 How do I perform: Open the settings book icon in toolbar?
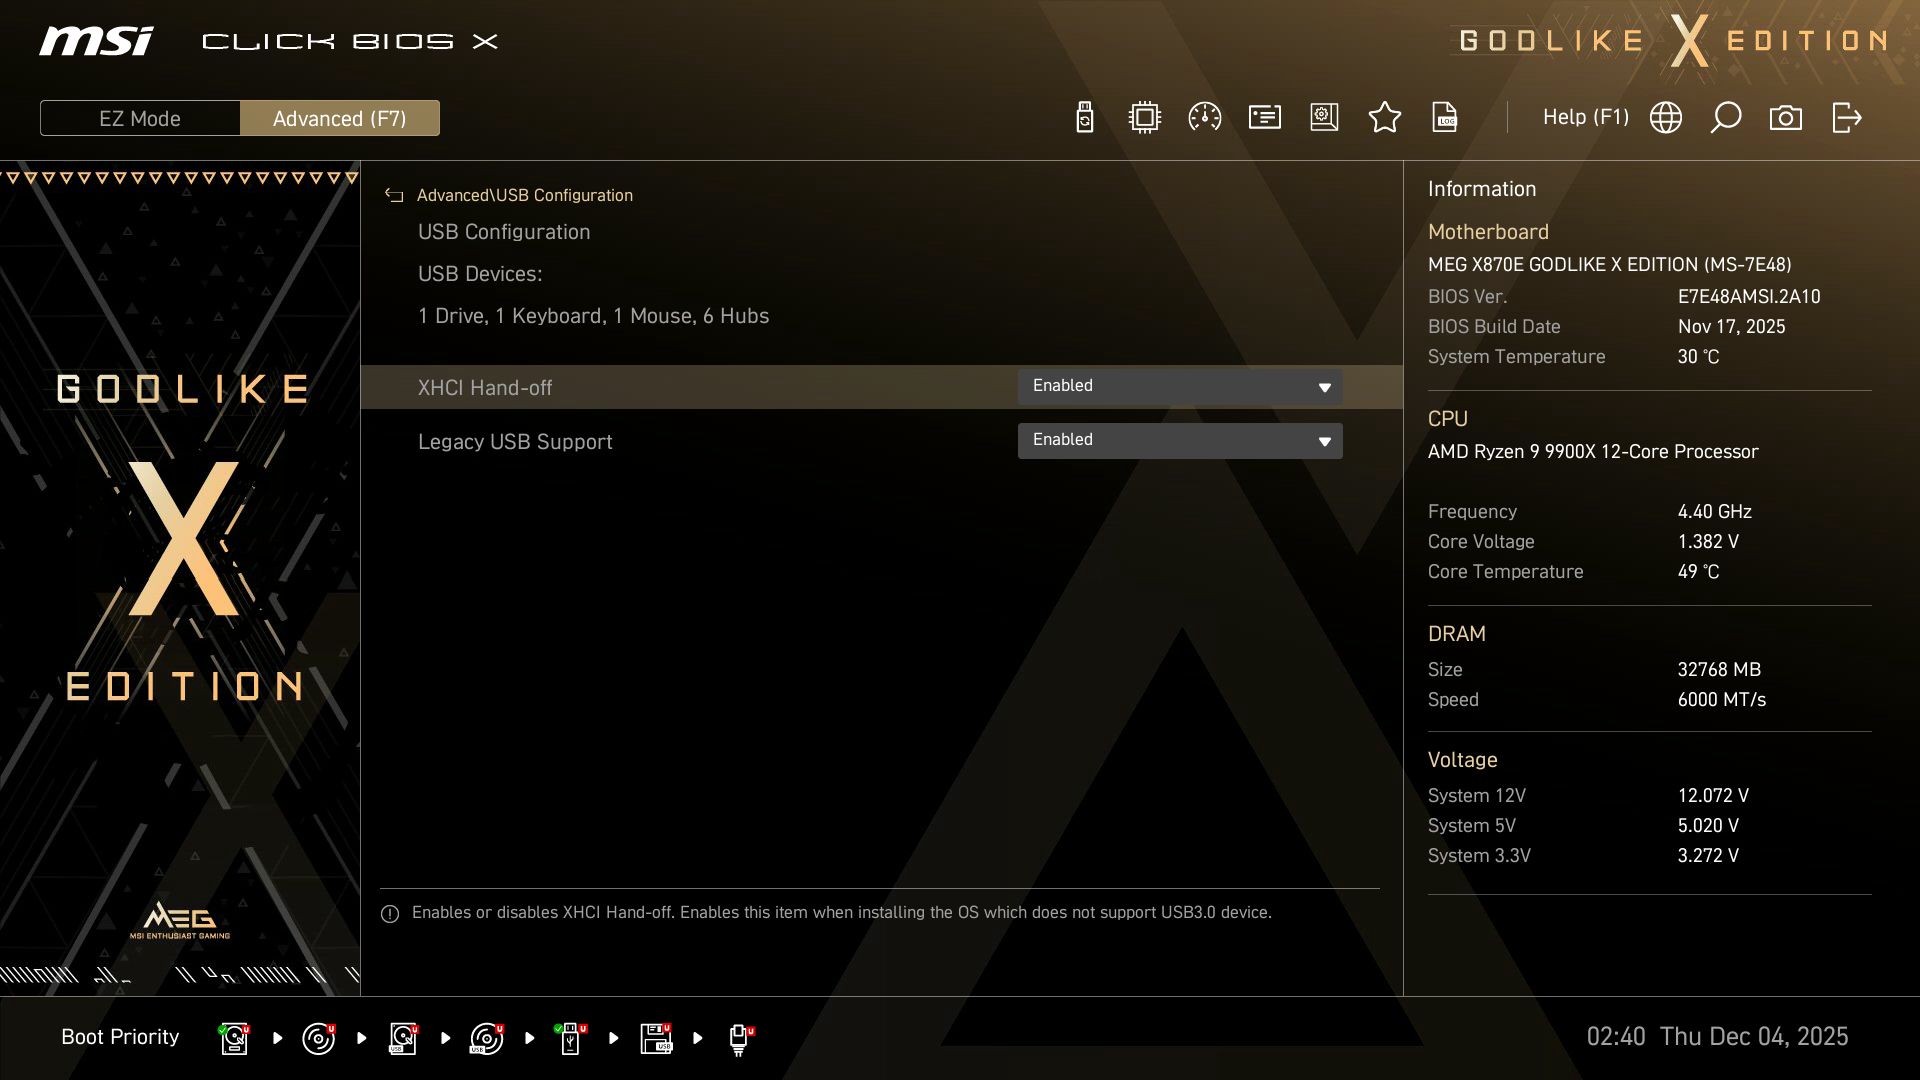1324,117
